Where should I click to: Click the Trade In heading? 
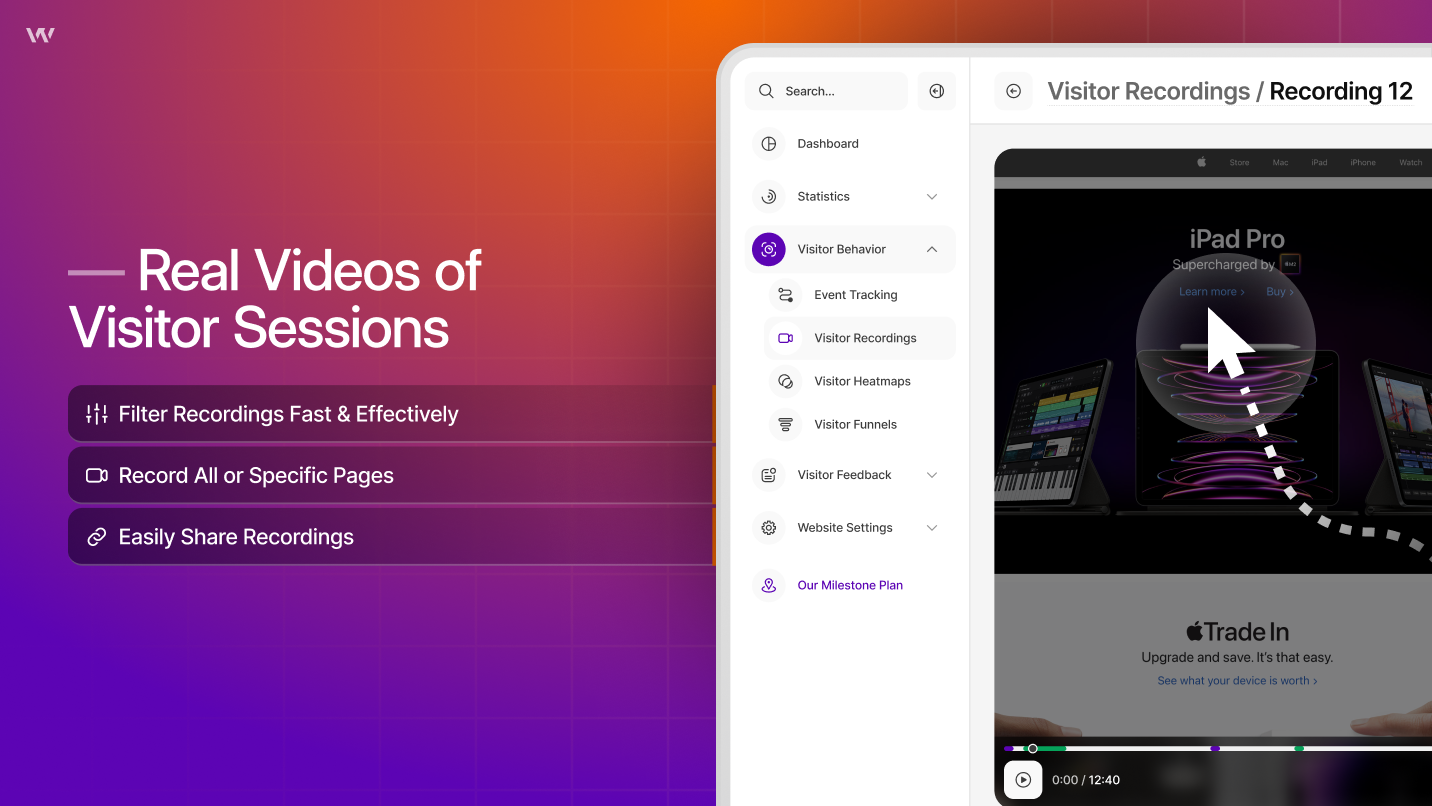point(1237,632)
